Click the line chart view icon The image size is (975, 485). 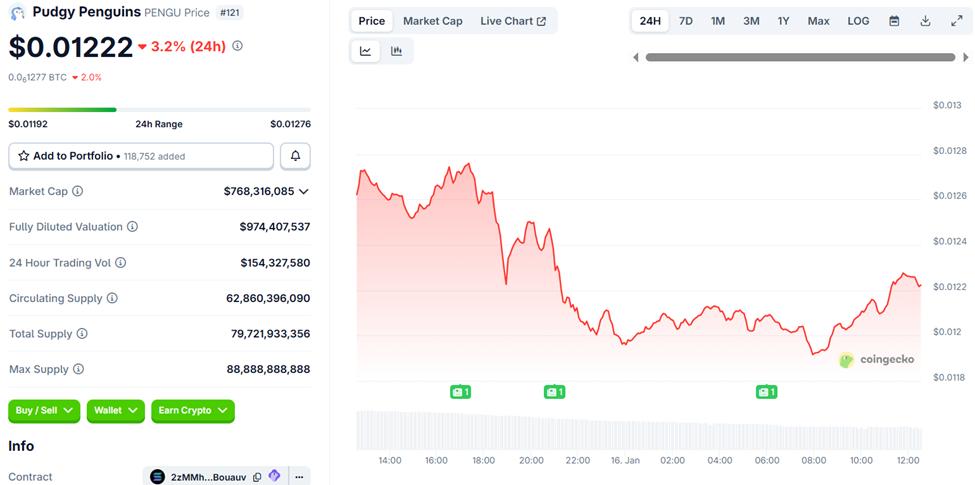pyautogui.click(x=366, y=51)
